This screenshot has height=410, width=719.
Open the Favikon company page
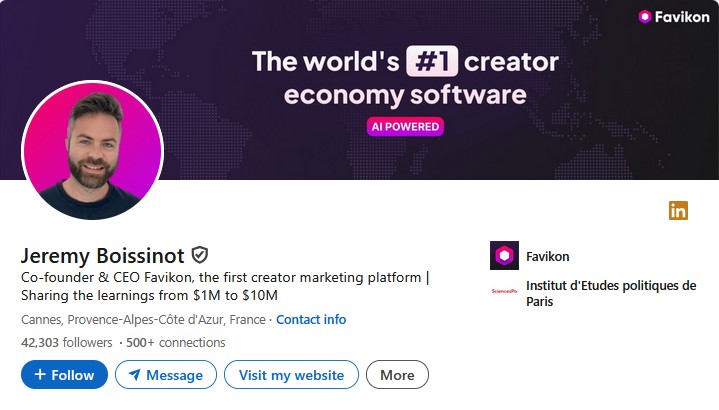548,256
